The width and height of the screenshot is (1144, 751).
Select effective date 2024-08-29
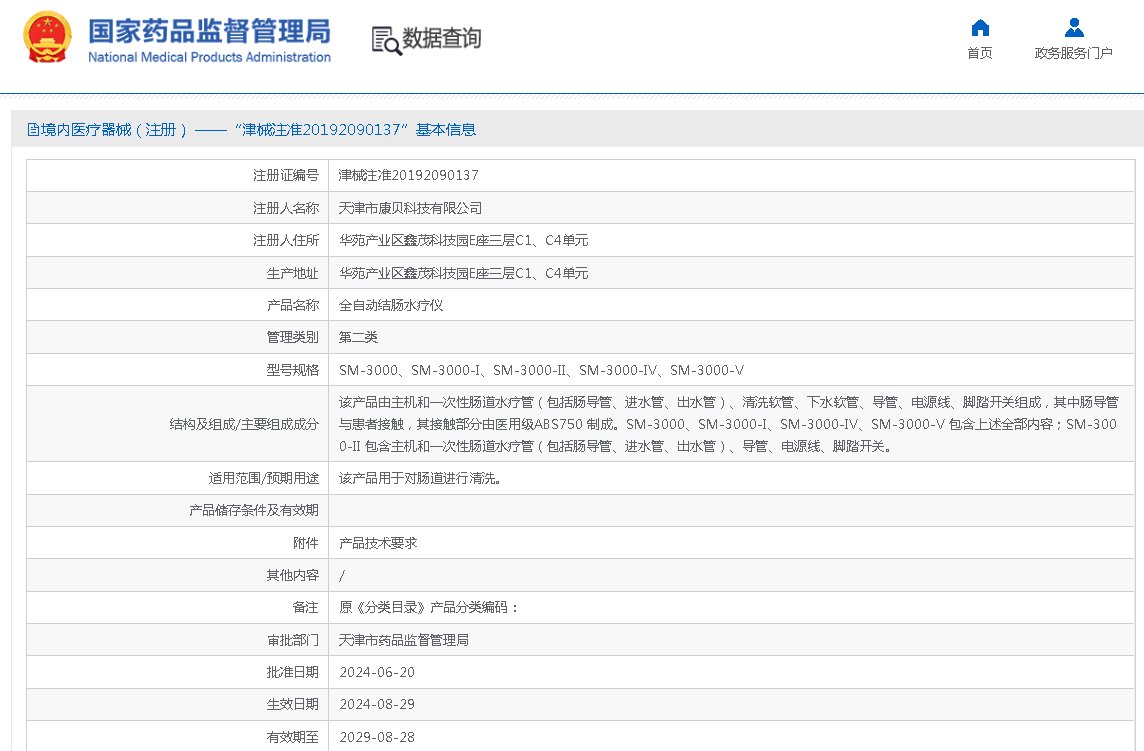click(x=377, y=704)
